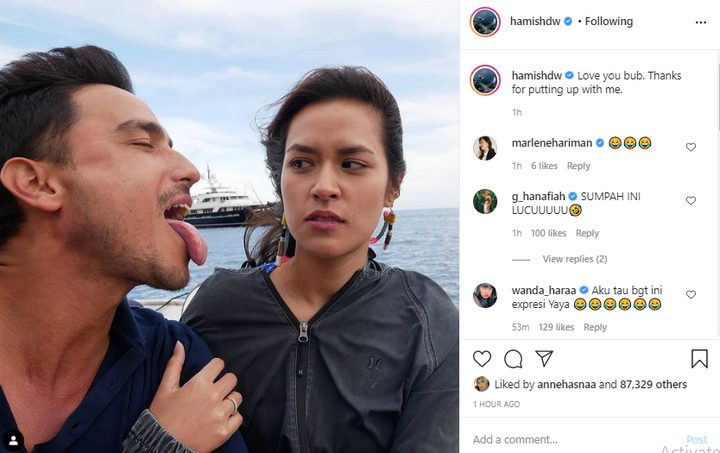Like g_hanafiah's comment
Image resolution: width=720 pixels, height=453 pixels.
click(691, 201)
